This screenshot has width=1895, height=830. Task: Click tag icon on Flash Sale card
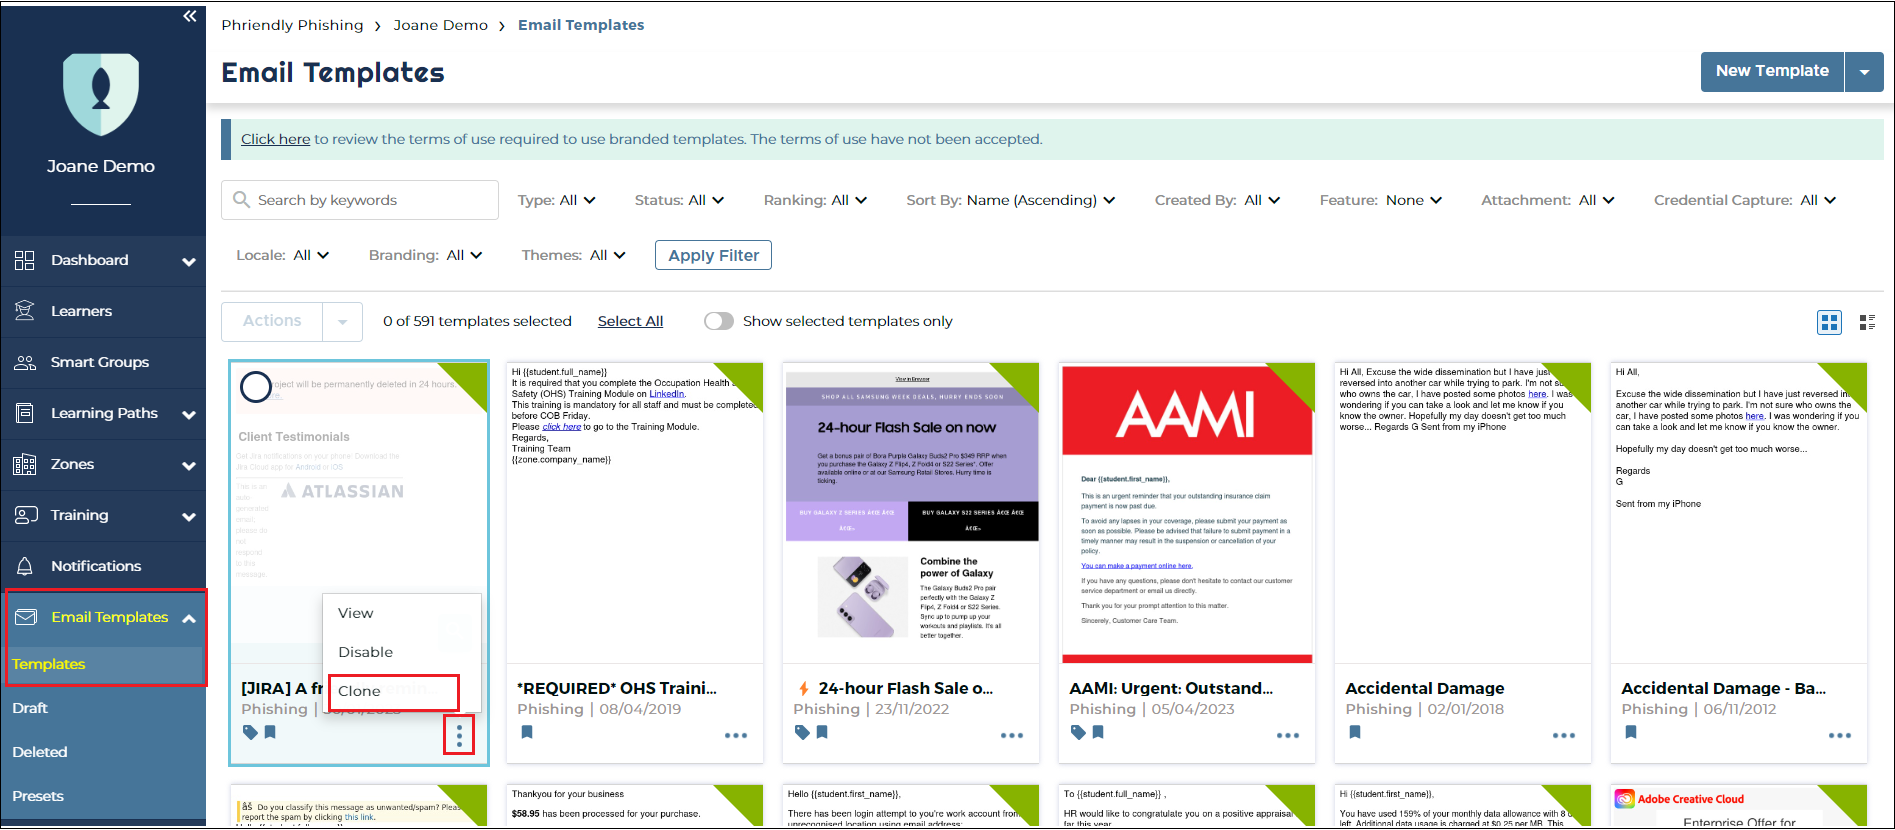click(802, 732)
